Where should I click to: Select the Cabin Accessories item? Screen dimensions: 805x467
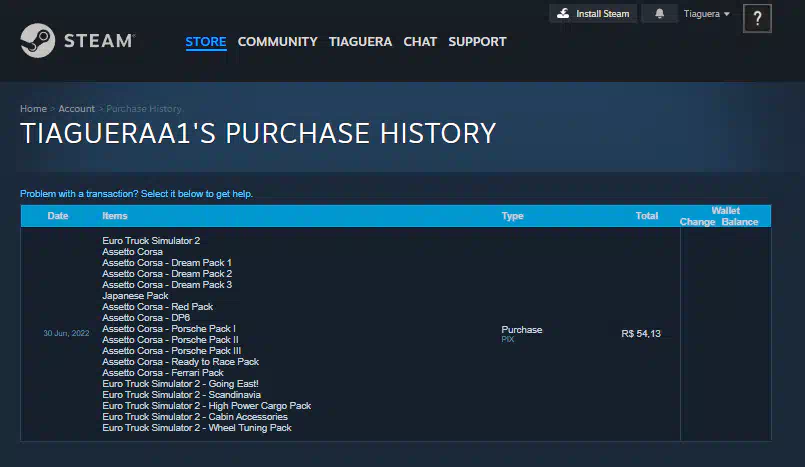point(195,417)
